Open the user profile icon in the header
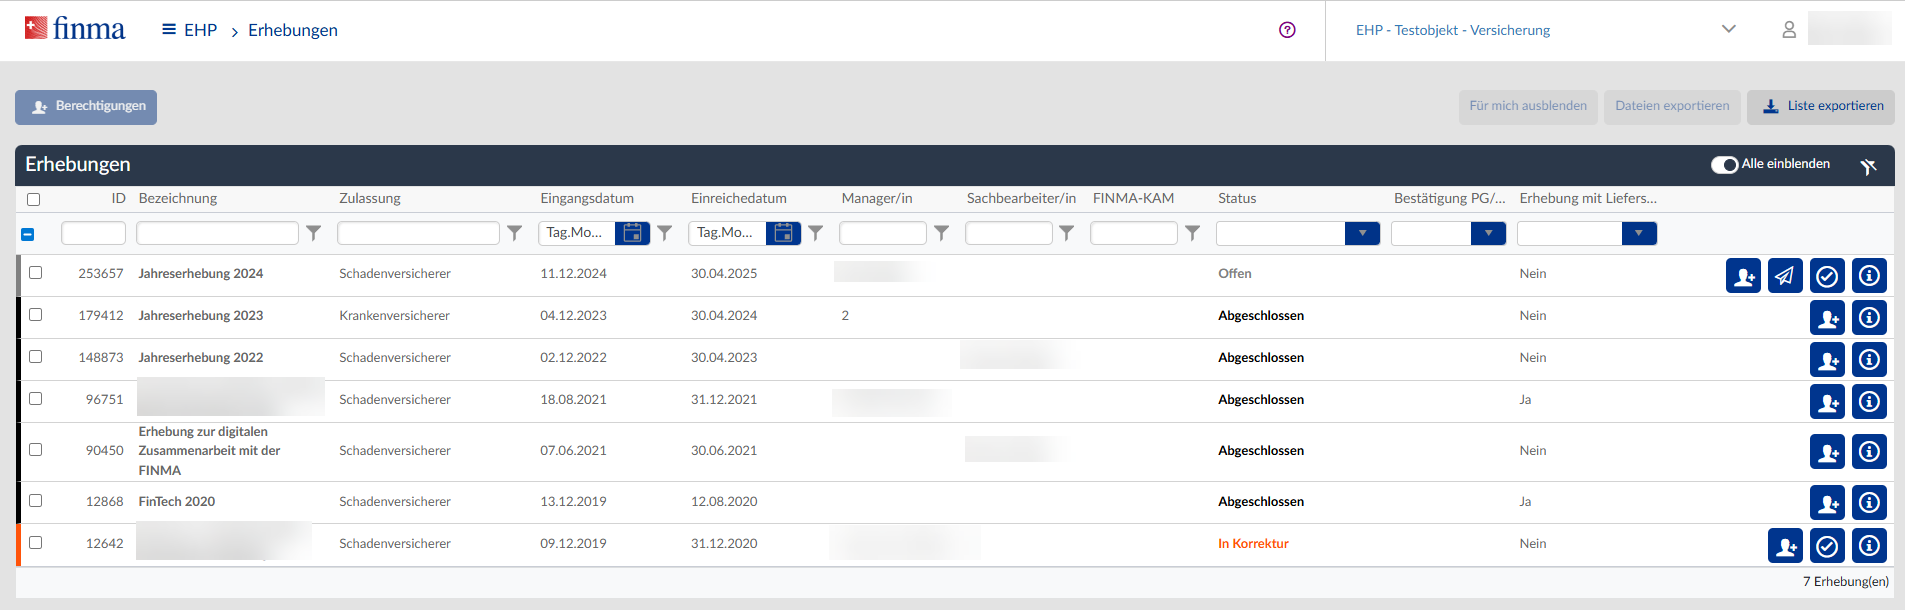Image resolution: width=1905 pixels, height=610 pixels. [x=1789, y=30]
